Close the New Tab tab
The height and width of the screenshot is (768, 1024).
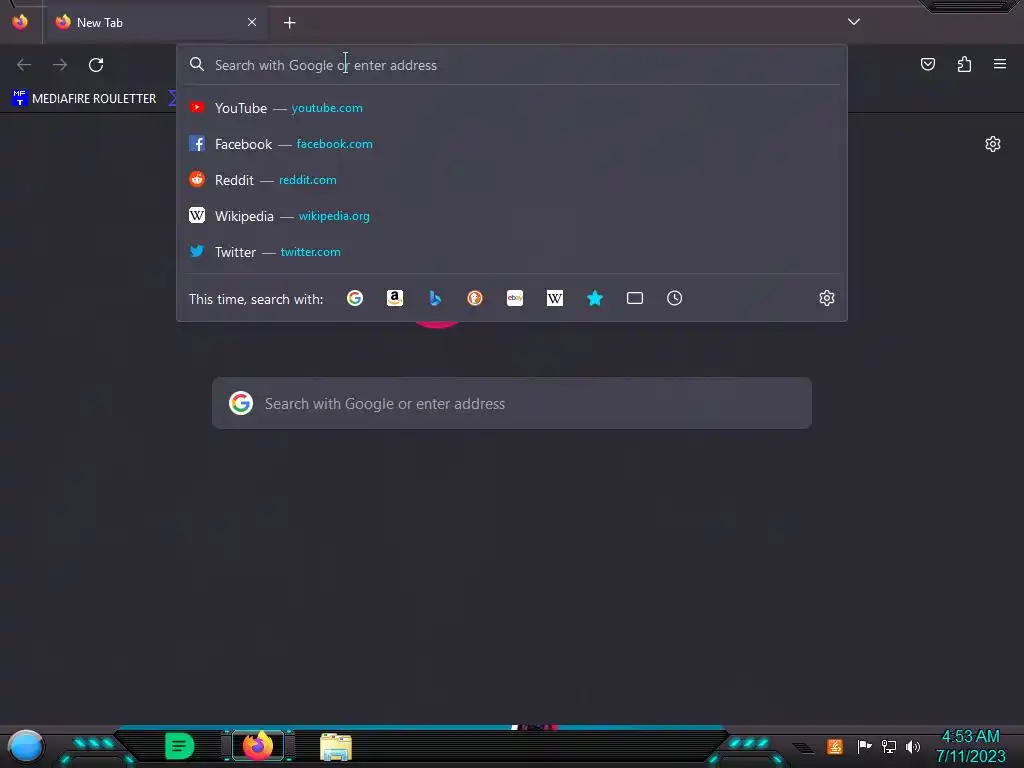pos(252,22)
